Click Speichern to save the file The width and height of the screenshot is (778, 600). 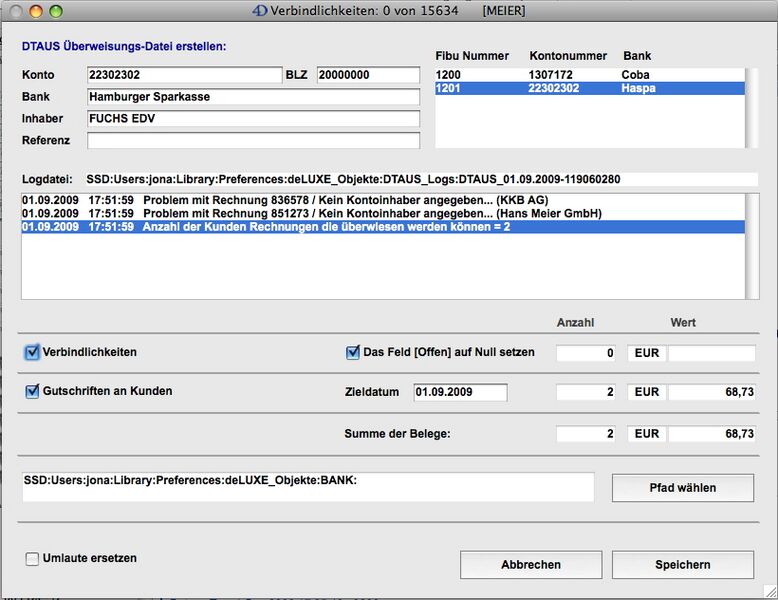(x=683, y=565)
